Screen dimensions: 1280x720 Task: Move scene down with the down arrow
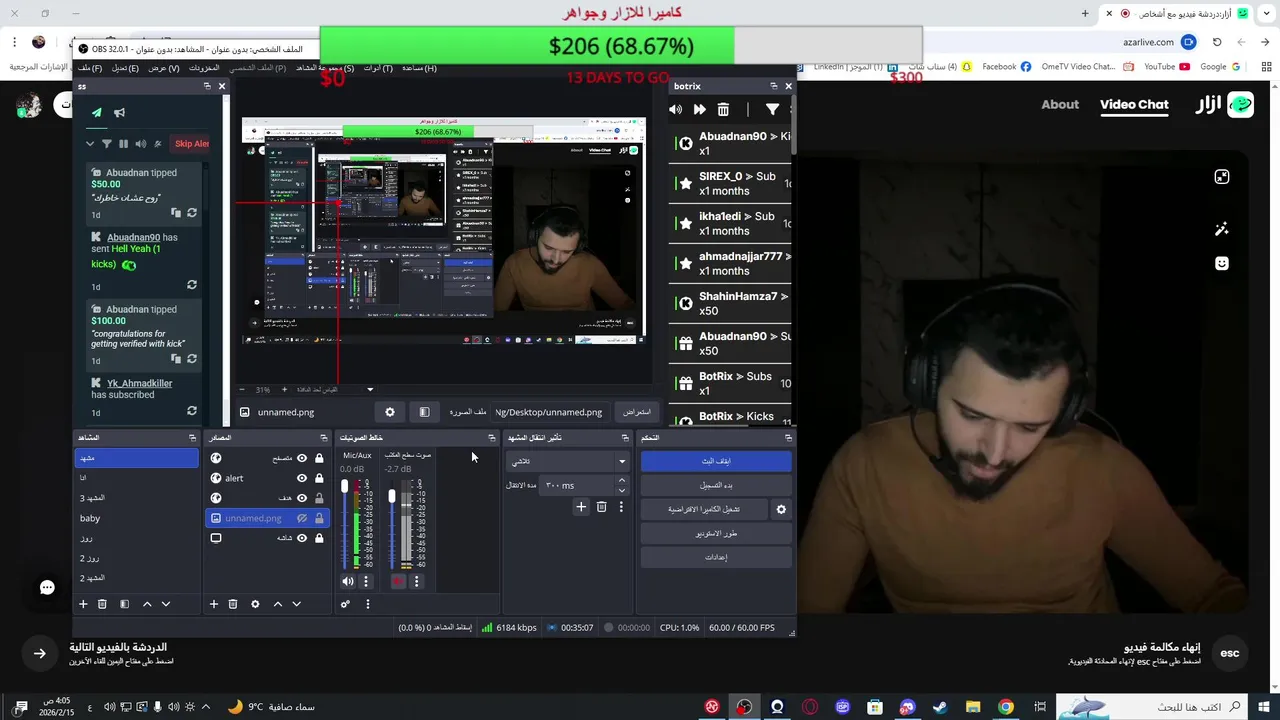click(x=166, y=604)
